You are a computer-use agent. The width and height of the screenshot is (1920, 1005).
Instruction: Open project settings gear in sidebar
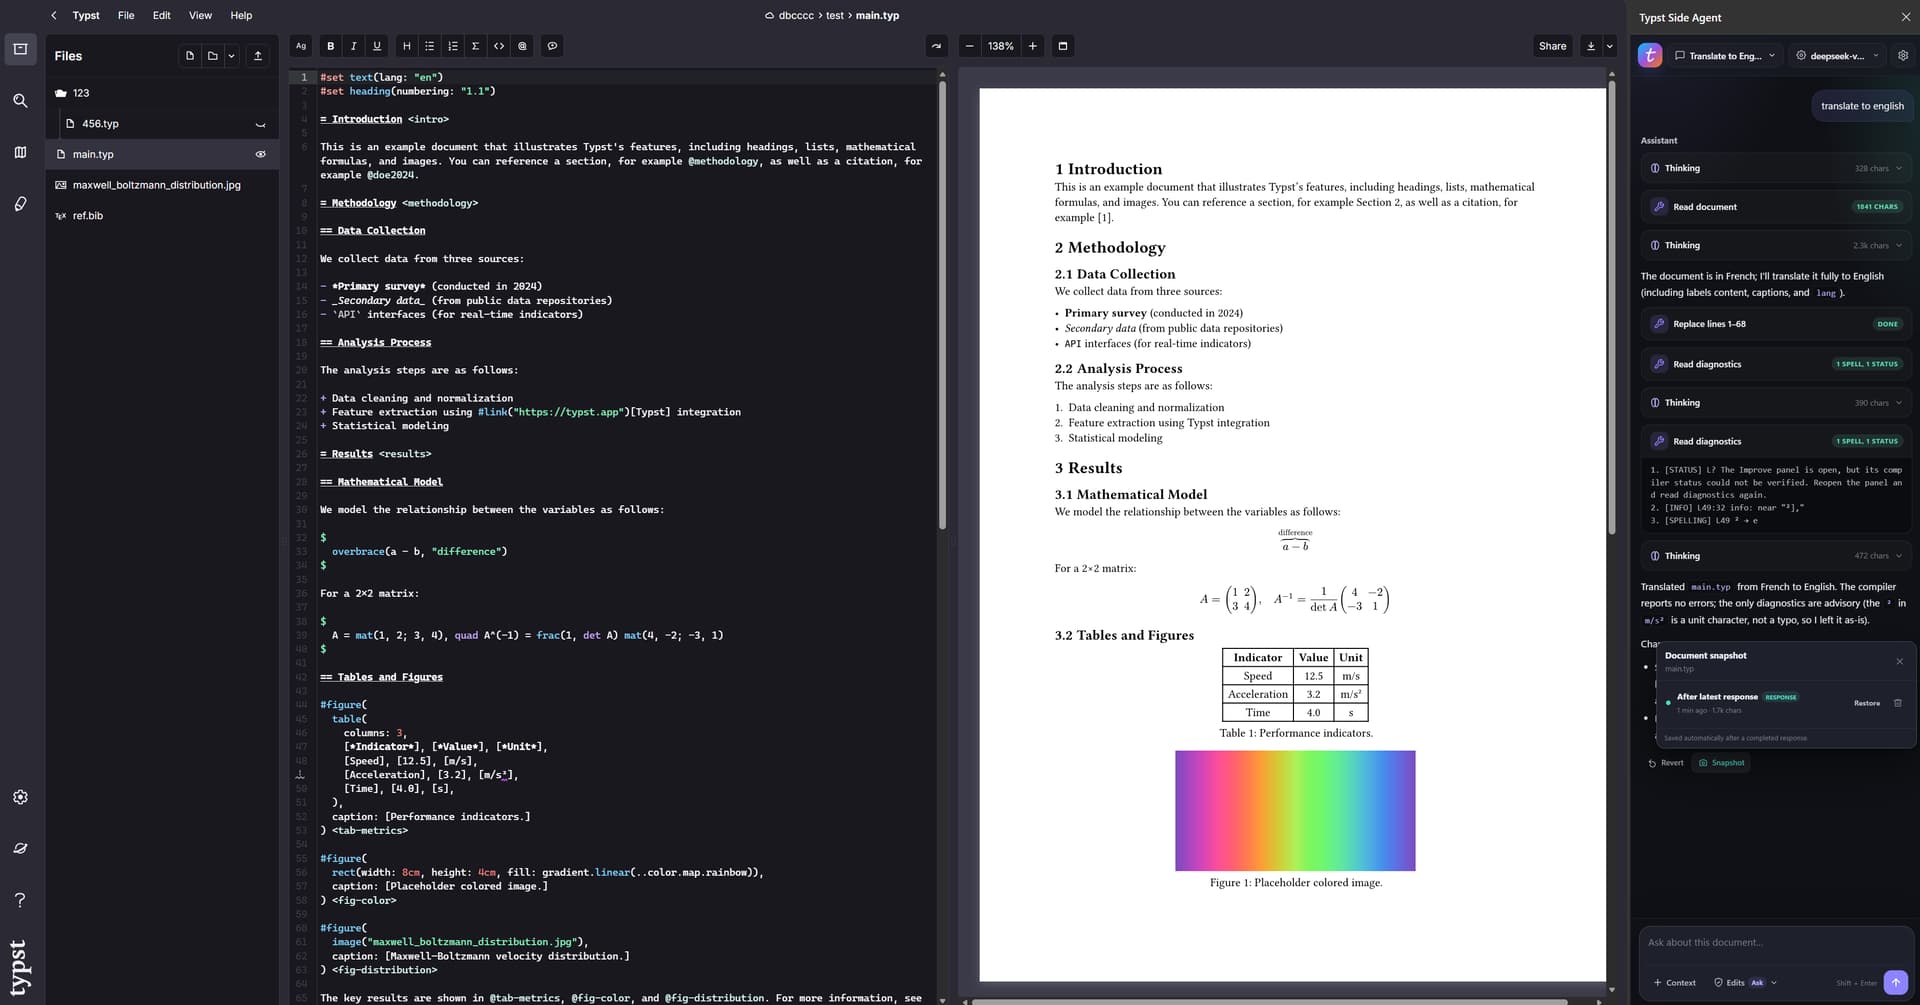click(20, 797)
